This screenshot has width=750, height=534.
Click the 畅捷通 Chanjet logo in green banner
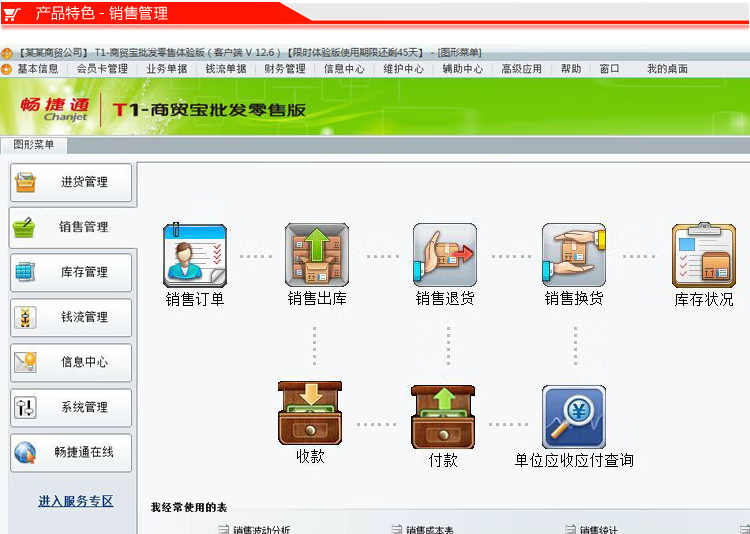(55, 109)
